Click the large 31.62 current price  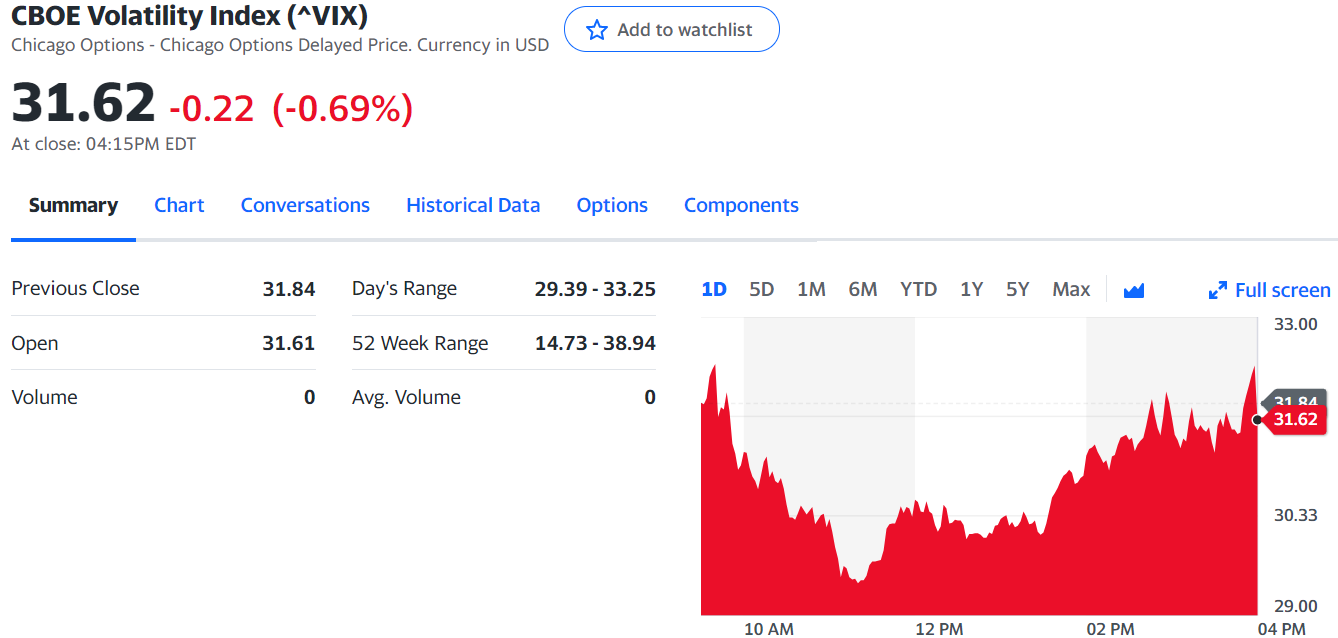click(x=83, y=102)
